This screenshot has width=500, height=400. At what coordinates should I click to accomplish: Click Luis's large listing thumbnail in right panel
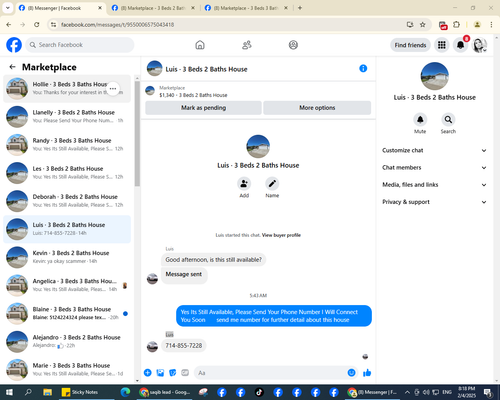[434, 76]
